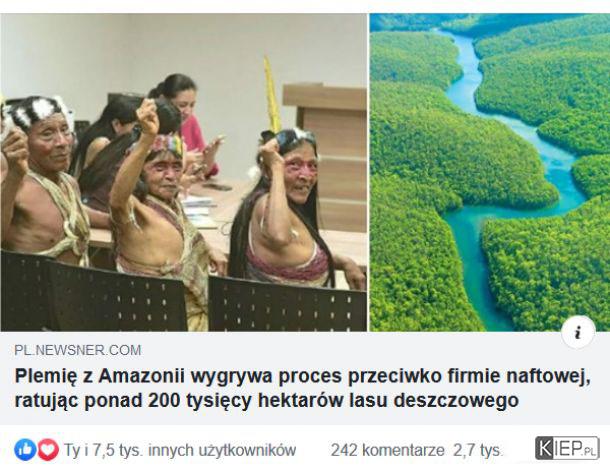Click the headline's second line about hektarów lasu

[x=267, y=401]
